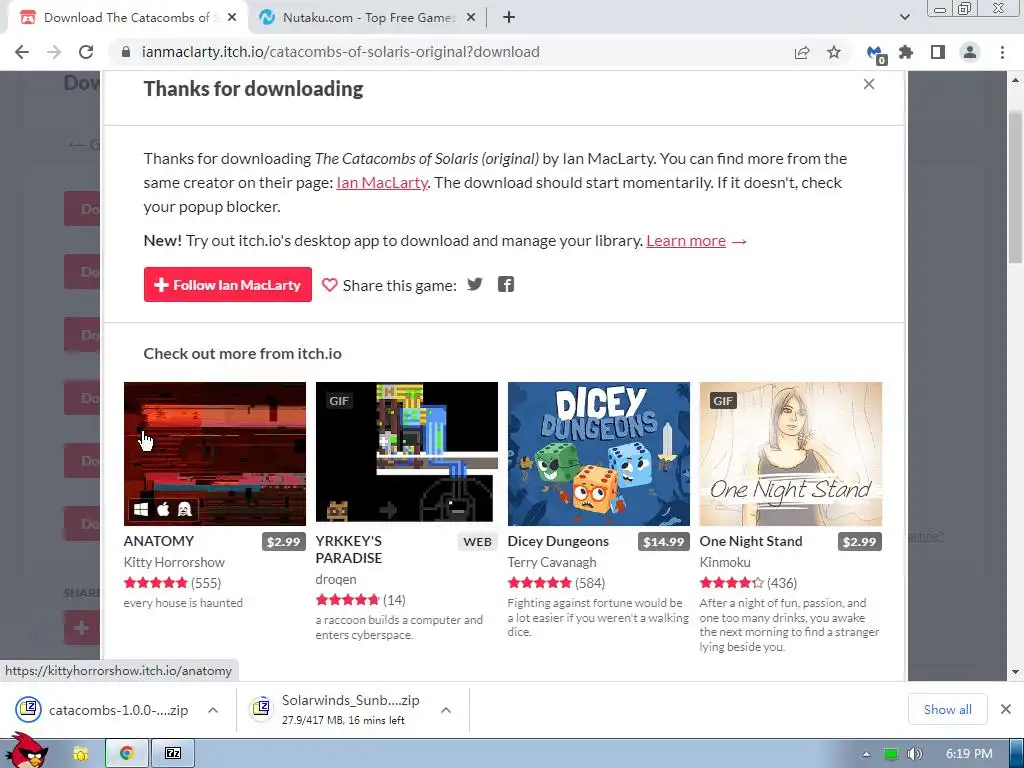Viewport: 1024px width, 768px height.
Task: Click the Learn more link
Action: 686,241
